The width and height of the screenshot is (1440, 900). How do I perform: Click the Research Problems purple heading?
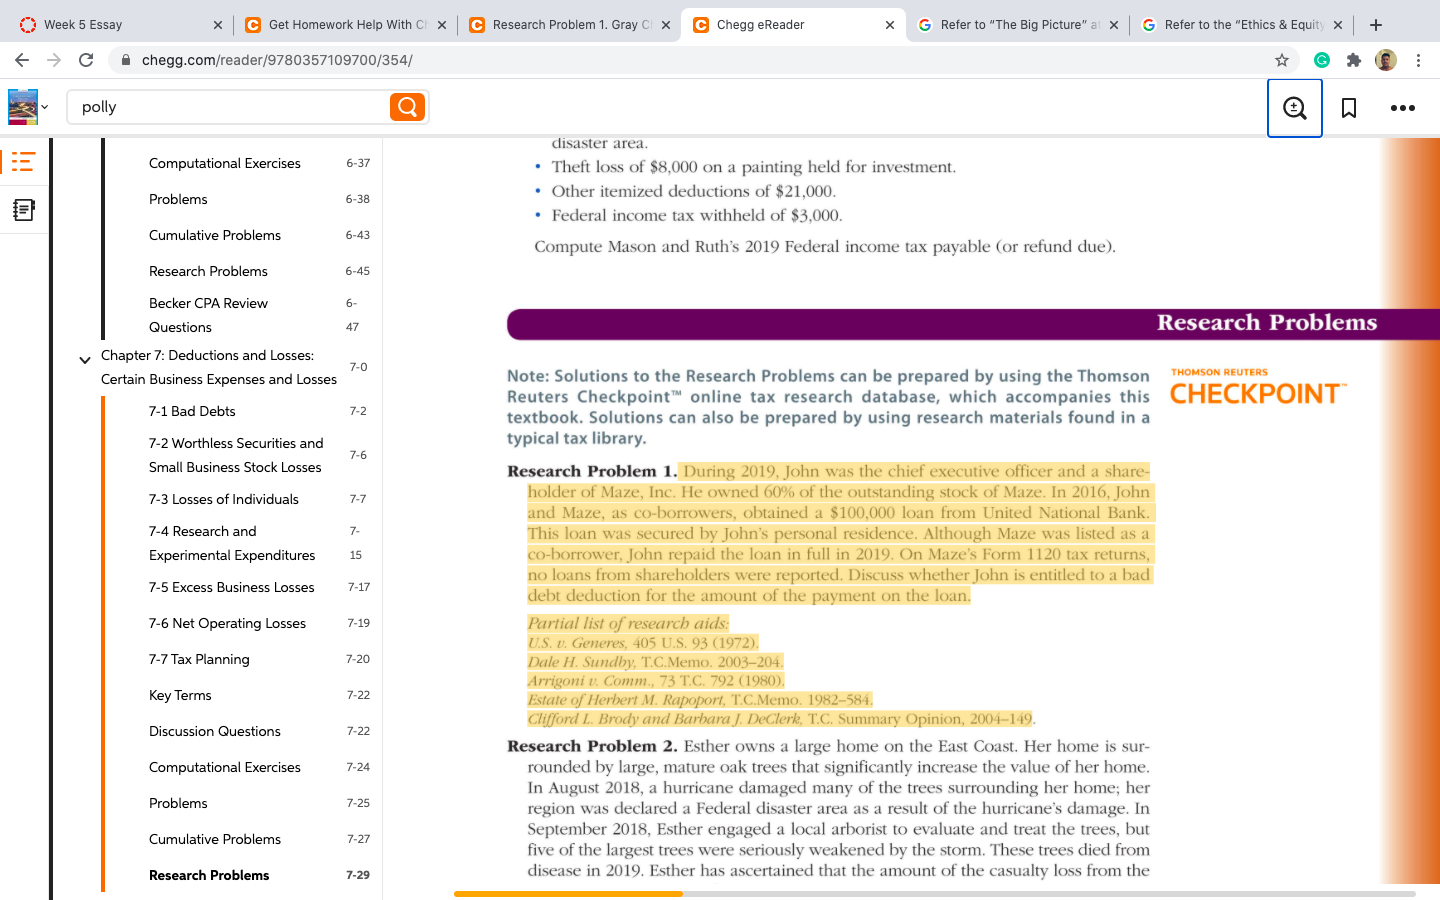1266,323
